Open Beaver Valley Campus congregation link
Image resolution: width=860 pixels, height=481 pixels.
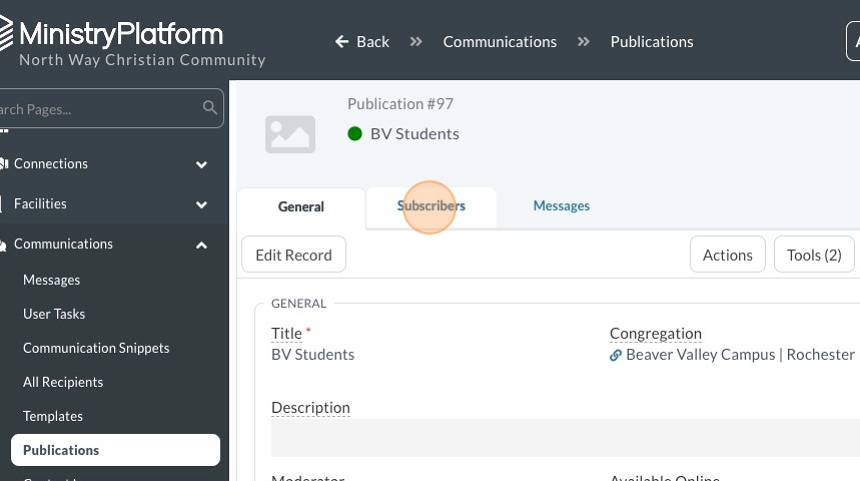click(x=740, y=355)
